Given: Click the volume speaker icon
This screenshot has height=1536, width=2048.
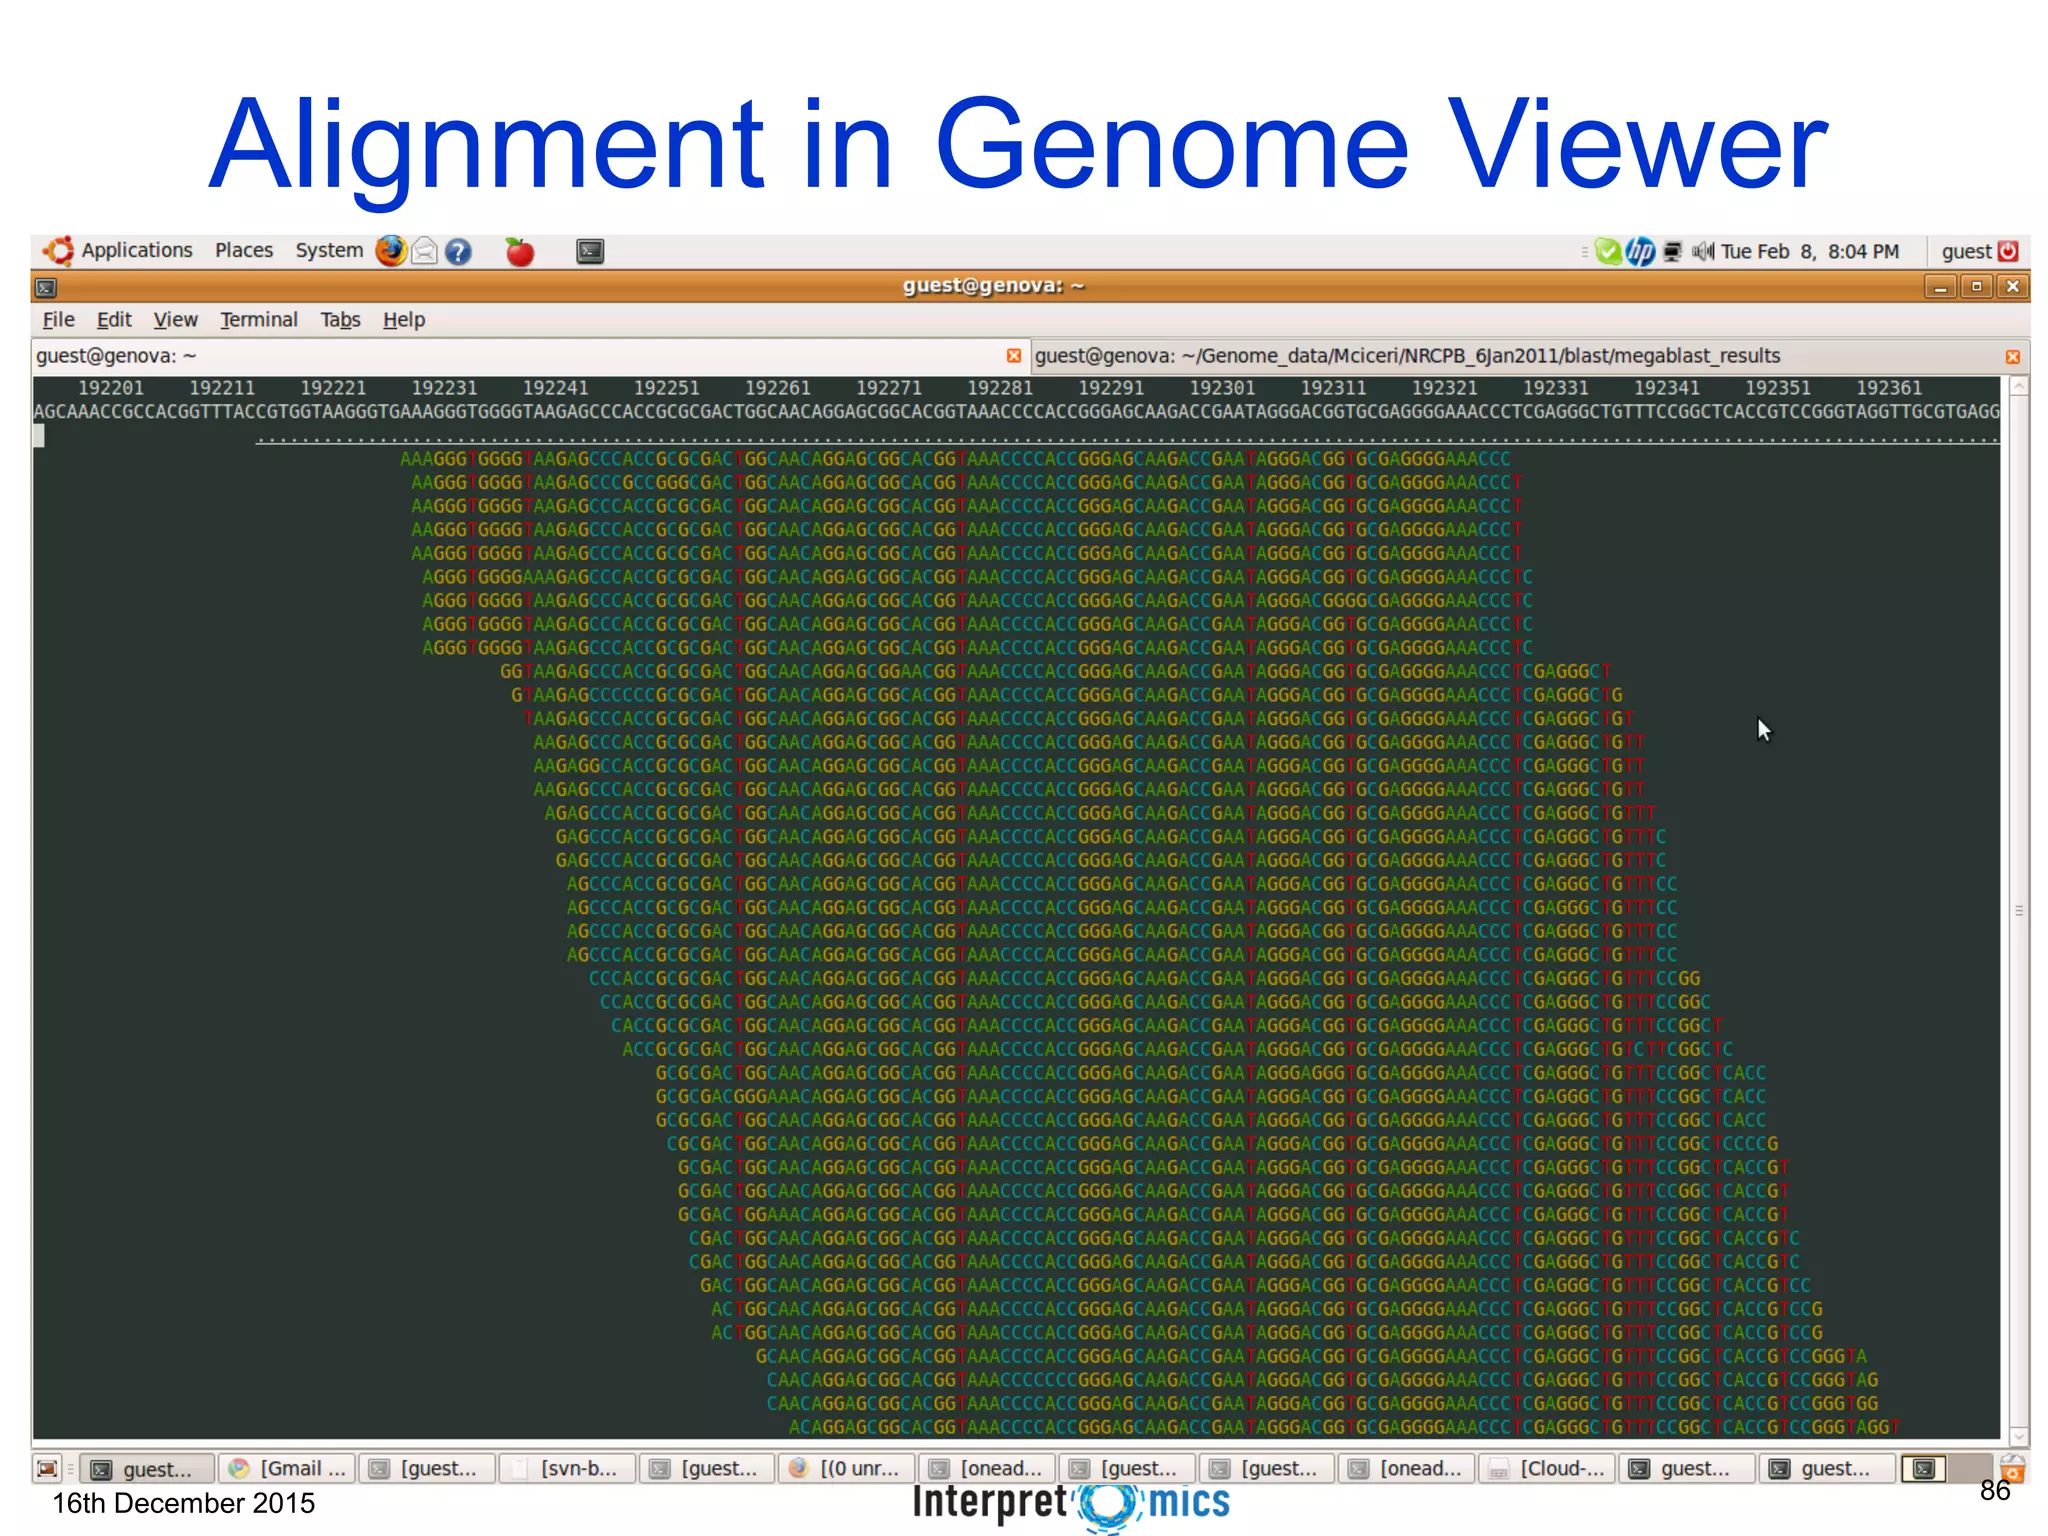Looking at the screenshot, I should pyautogui.click(x=1703, y=251).
